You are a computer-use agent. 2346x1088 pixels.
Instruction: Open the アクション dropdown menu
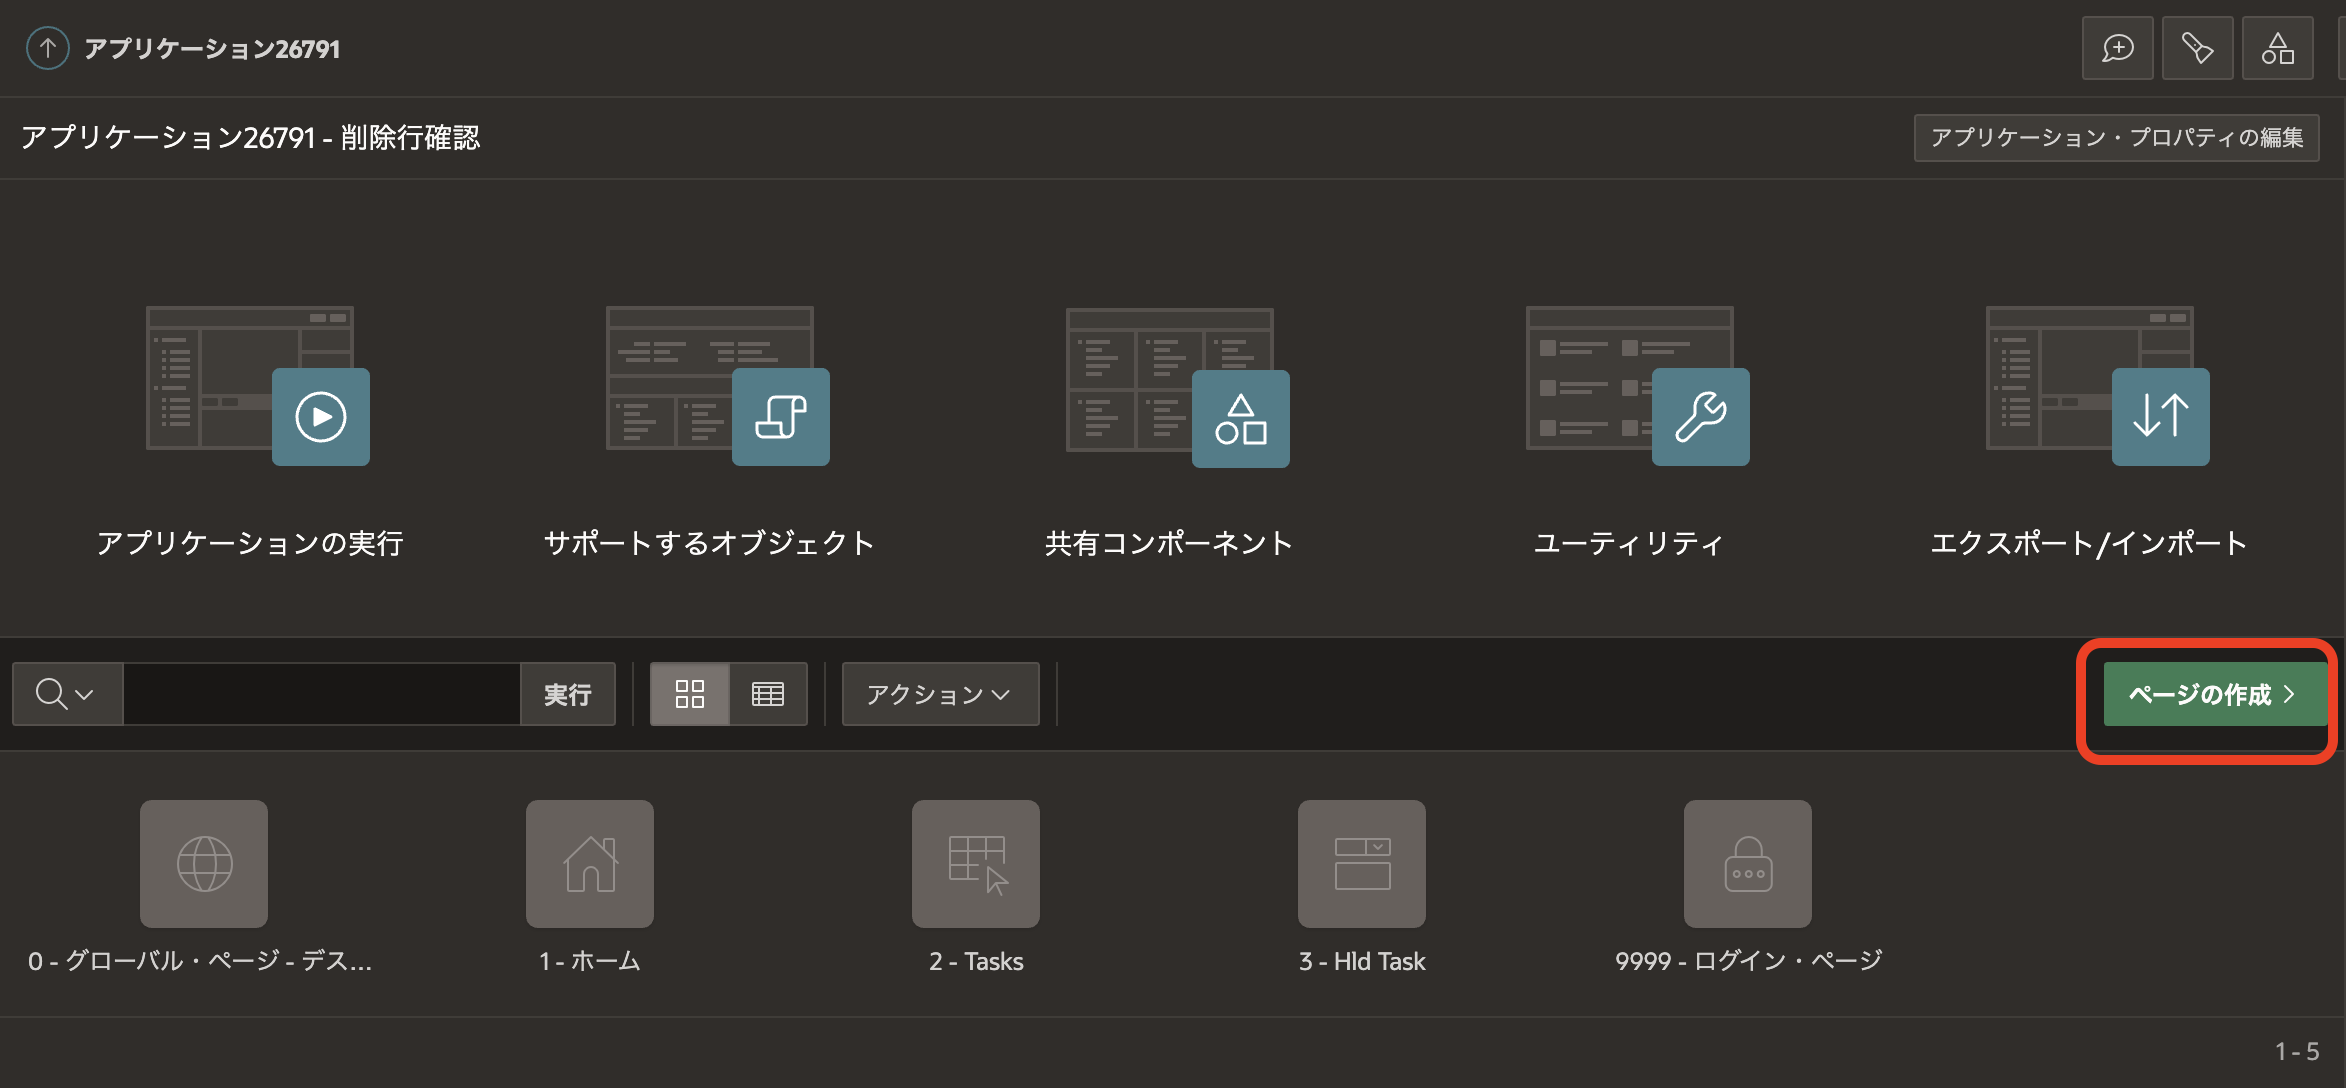click(939, 694)
